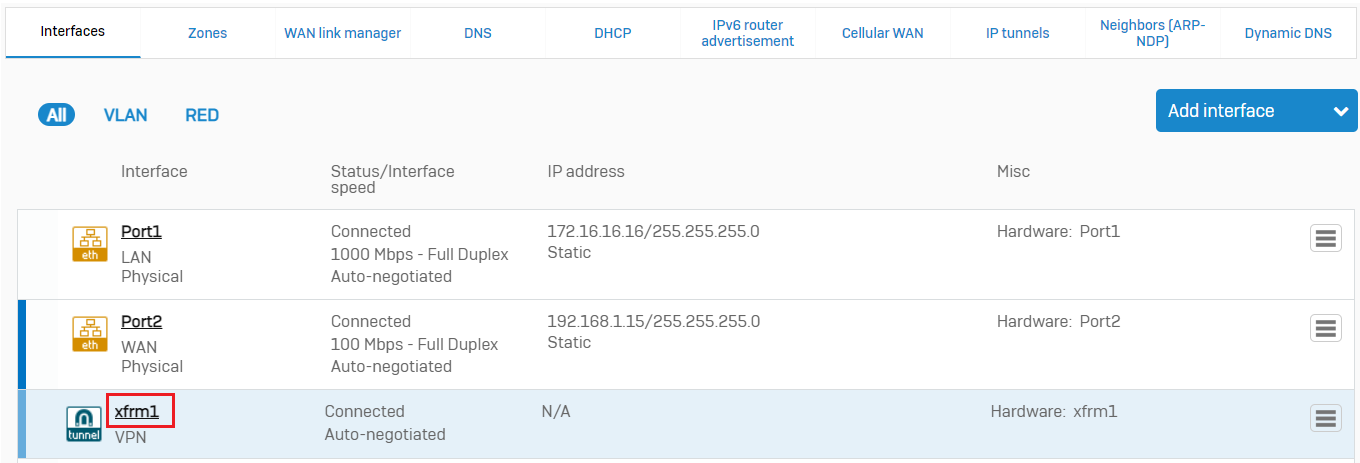Select the All filter pill
Viewport: 1360px width, 463px height.
pyautogui.click(x=57, y=115)
